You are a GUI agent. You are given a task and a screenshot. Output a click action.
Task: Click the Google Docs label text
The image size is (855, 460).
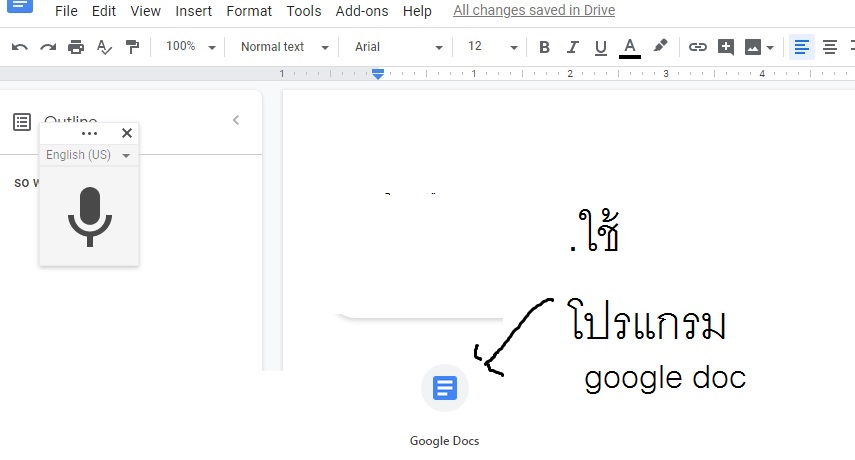click(x=444, y=441)
